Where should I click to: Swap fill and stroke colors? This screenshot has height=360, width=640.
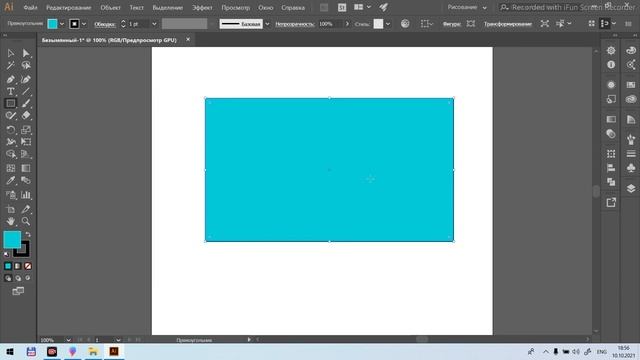28,235
